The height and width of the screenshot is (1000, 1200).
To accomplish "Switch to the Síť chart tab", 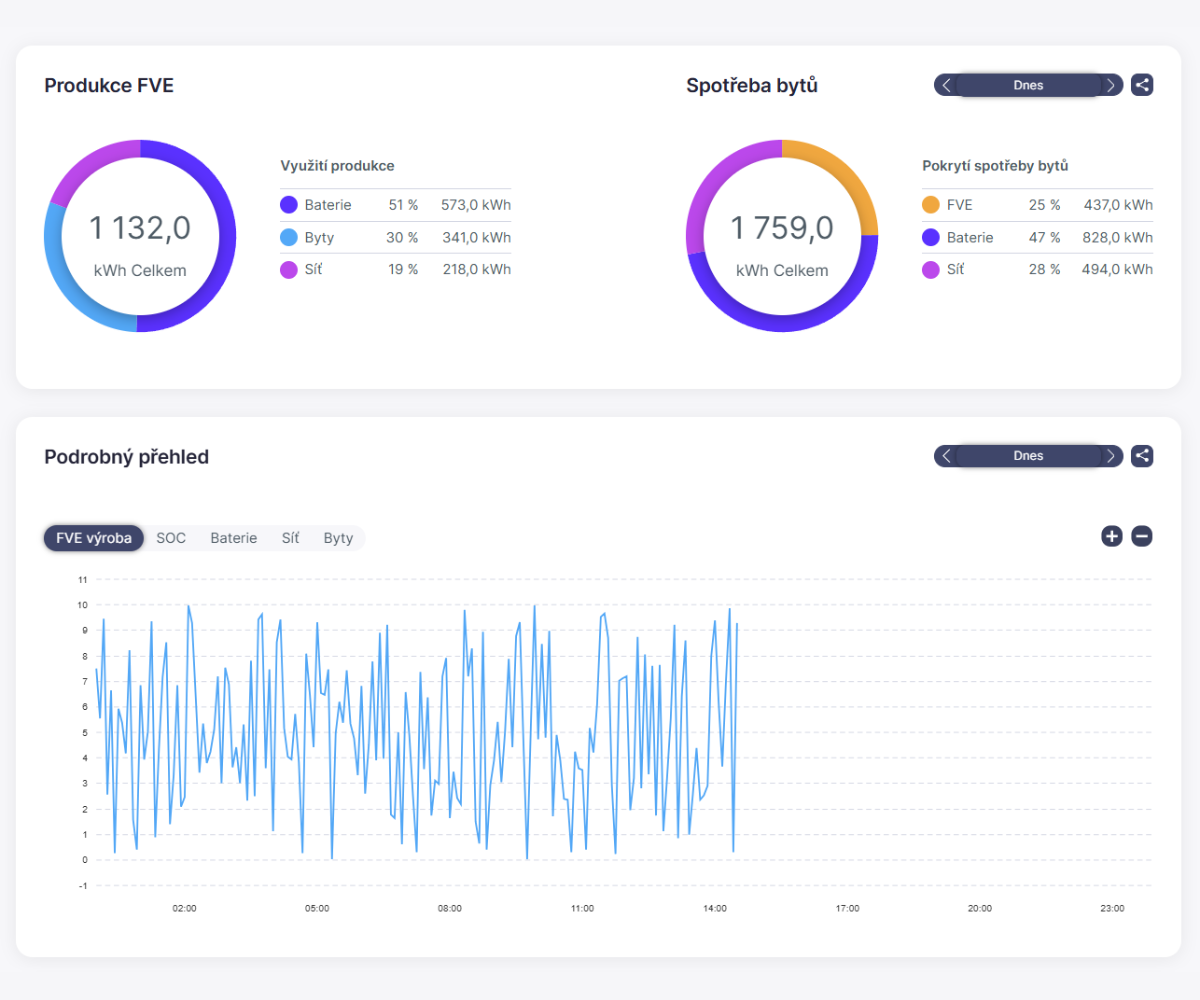I will [x=290, y=538].
